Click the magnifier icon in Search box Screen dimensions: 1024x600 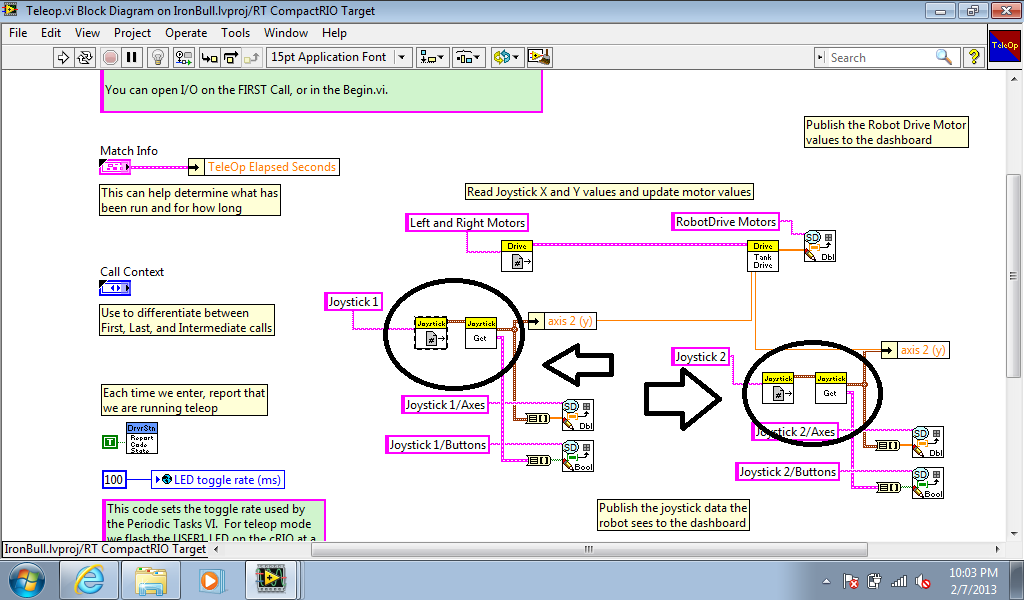pos(944,57)
